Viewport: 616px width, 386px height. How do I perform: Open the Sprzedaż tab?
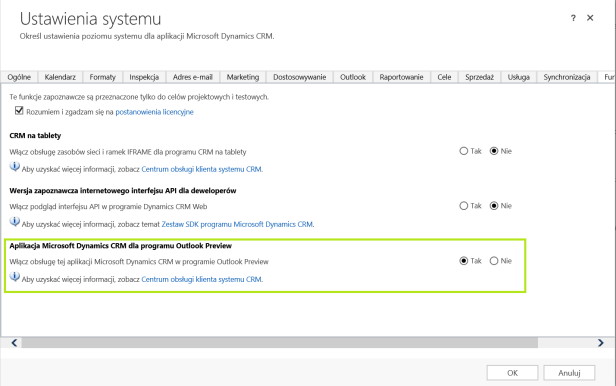[x=479, y=77]
